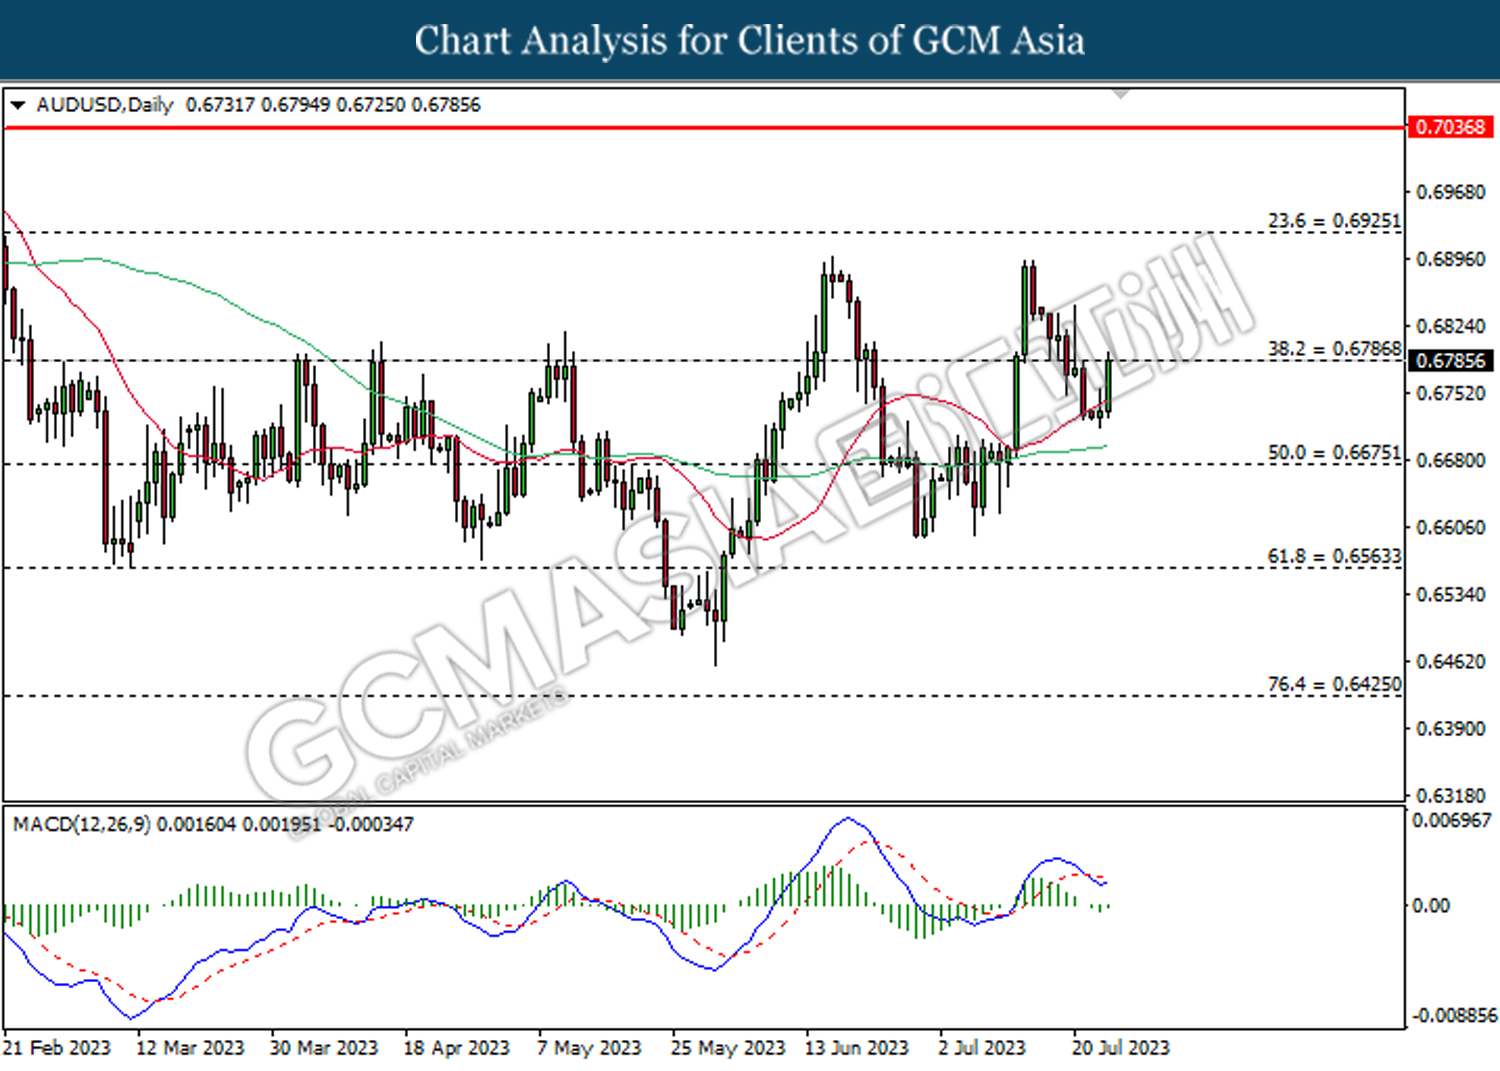The image size is (1500, 1071).
Task: Click the MACD(12,26,9) indicator label
Action: [82, 824]
